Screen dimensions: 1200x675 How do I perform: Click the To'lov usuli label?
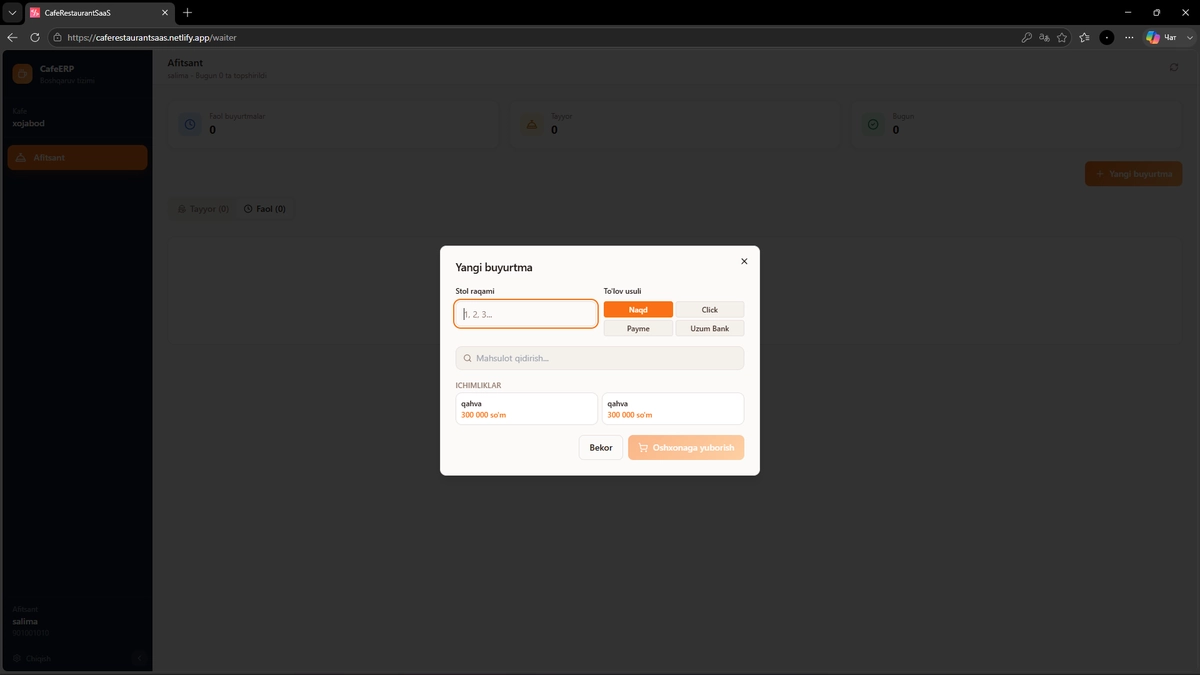point(623,291)
